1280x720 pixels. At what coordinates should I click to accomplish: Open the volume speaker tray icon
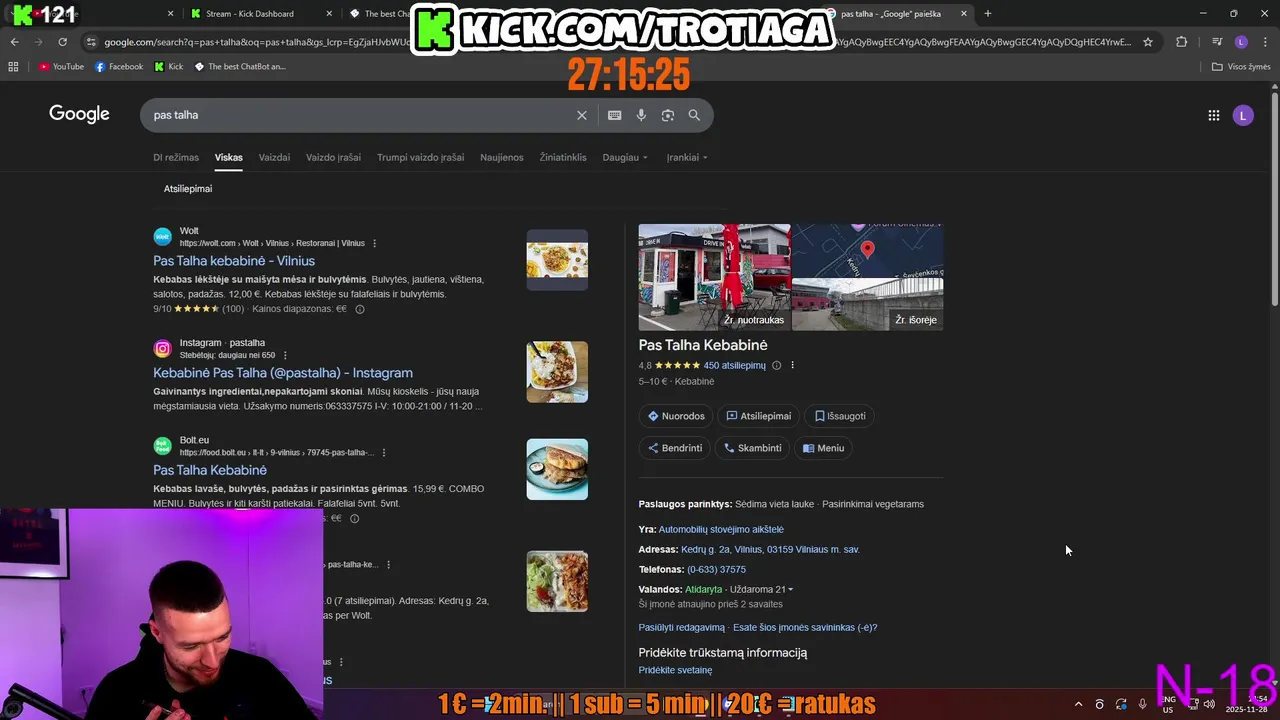click(x=1209, y=704)
